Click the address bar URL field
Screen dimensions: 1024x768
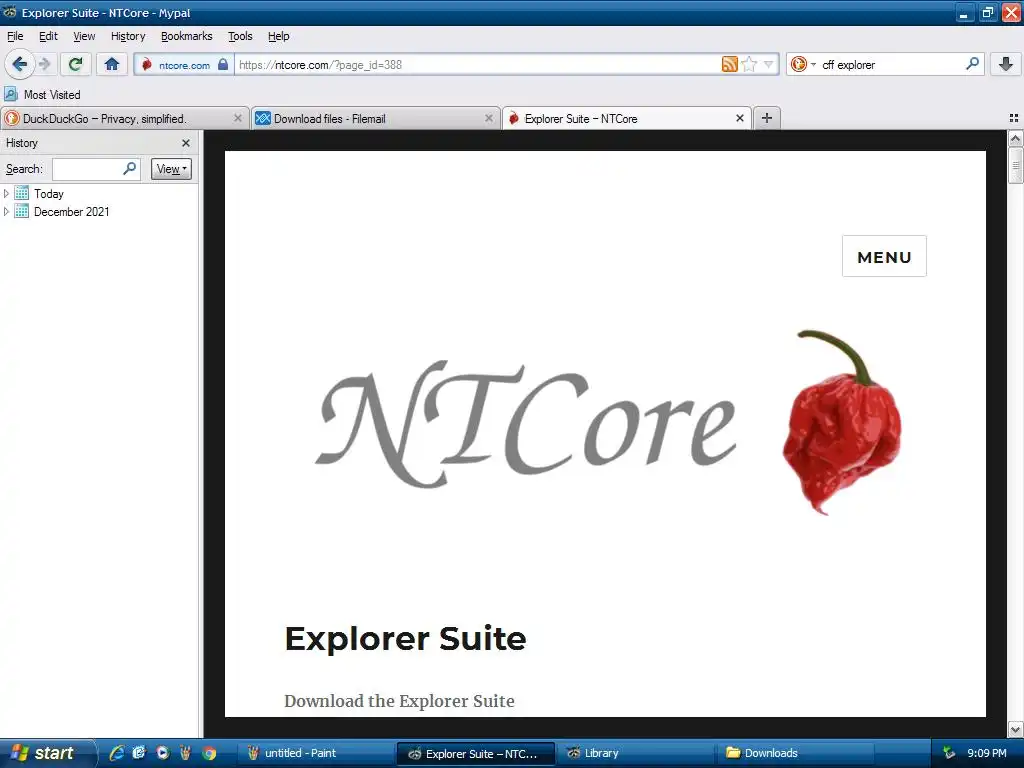click(x=477, y=65)
